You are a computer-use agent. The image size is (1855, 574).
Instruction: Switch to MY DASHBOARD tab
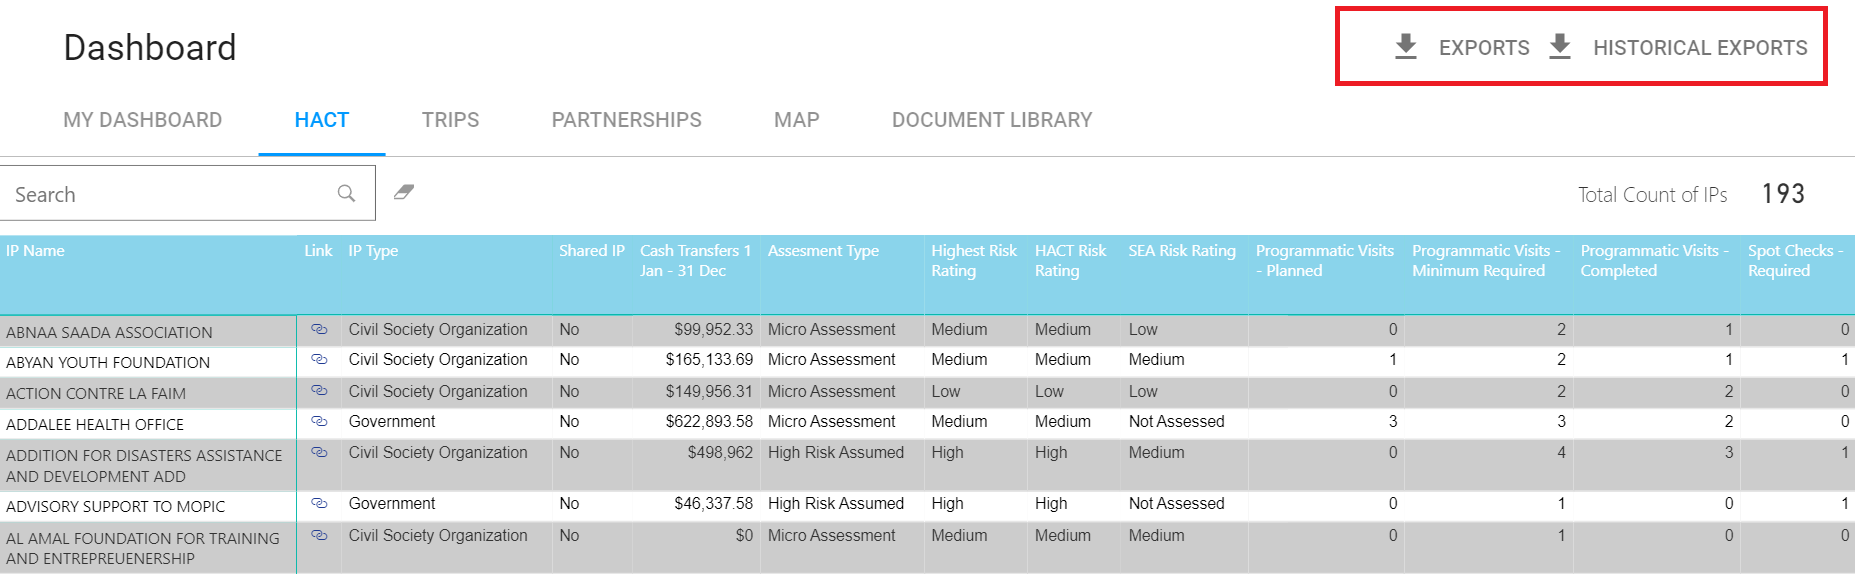click(143, 120)
